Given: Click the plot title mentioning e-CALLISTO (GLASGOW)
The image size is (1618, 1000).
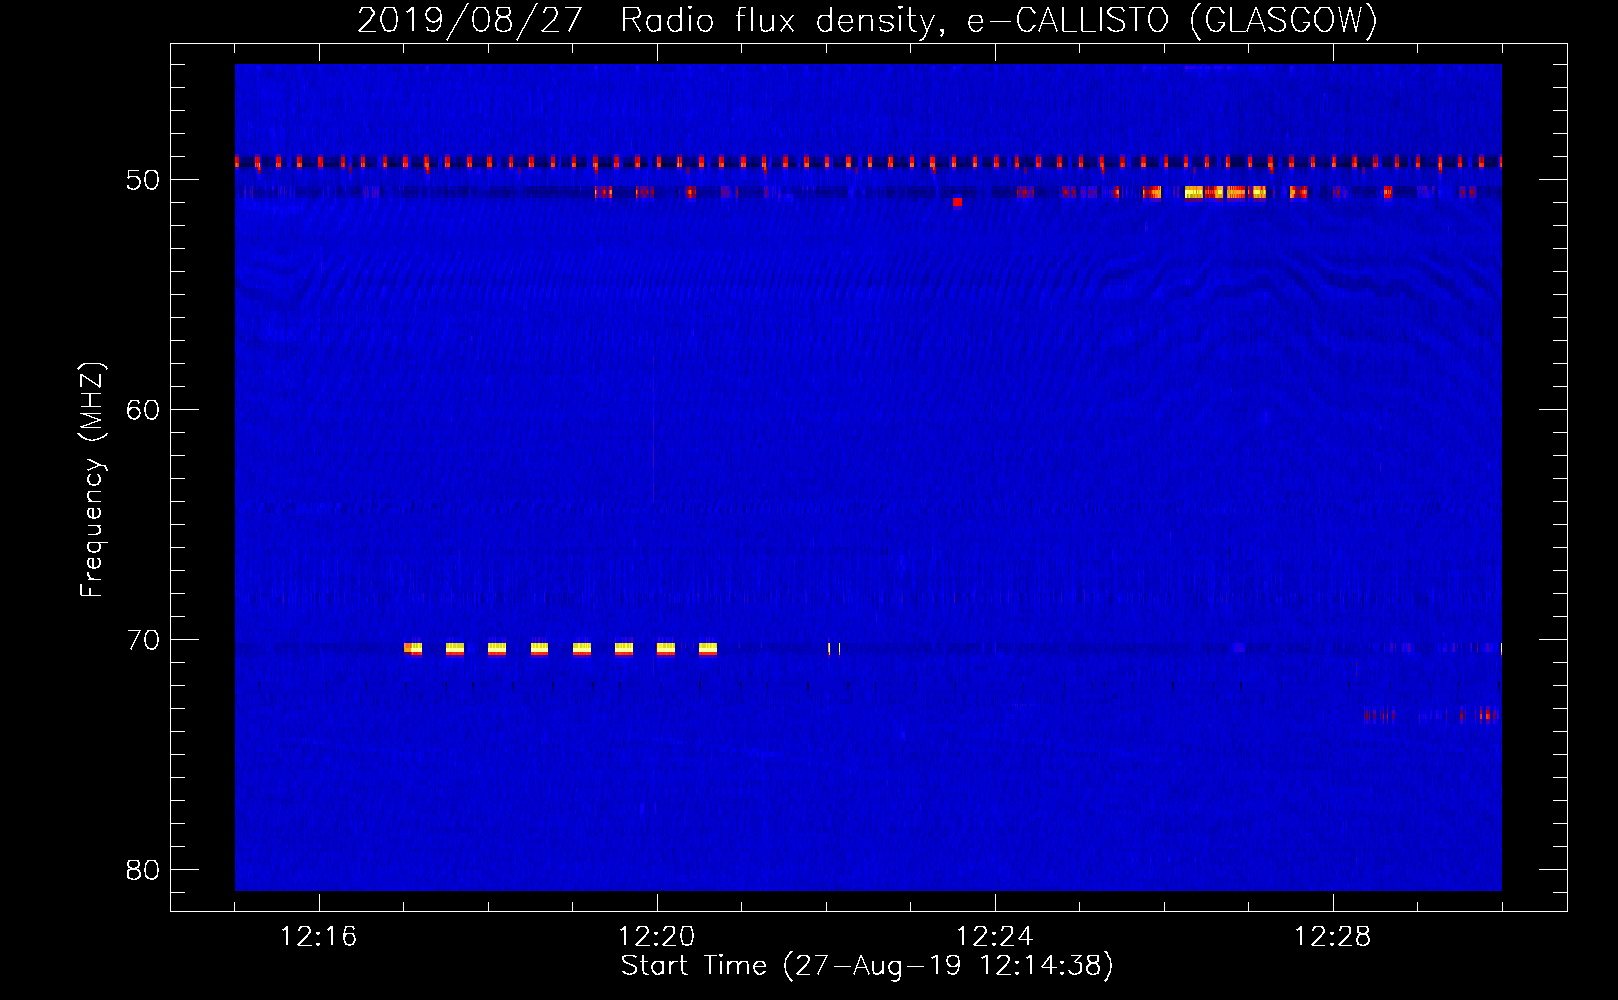Looking at the screenshot, I should click(866, 20).
